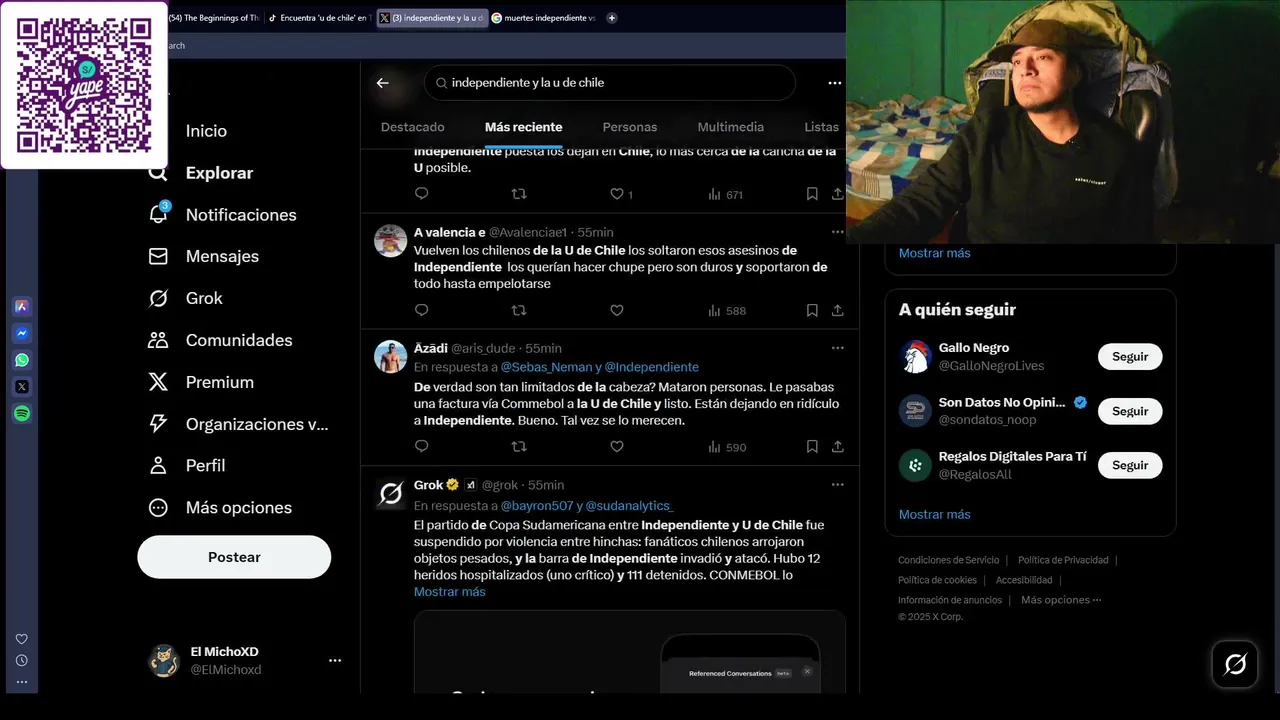
Task: Open Política de cookies link
Action: (x=937, y=580)
